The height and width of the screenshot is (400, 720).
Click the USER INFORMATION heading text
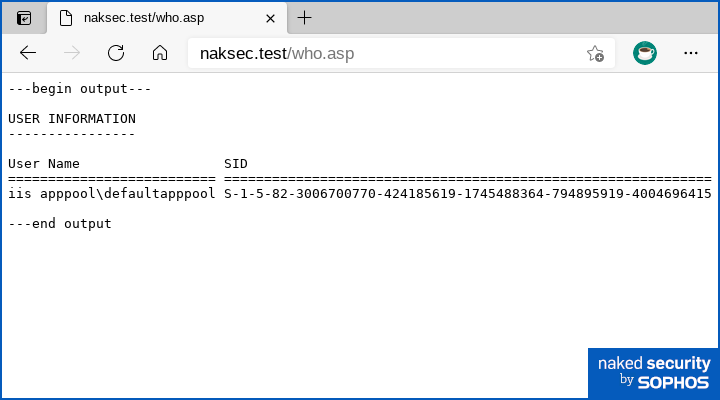[x=72, y=119]
